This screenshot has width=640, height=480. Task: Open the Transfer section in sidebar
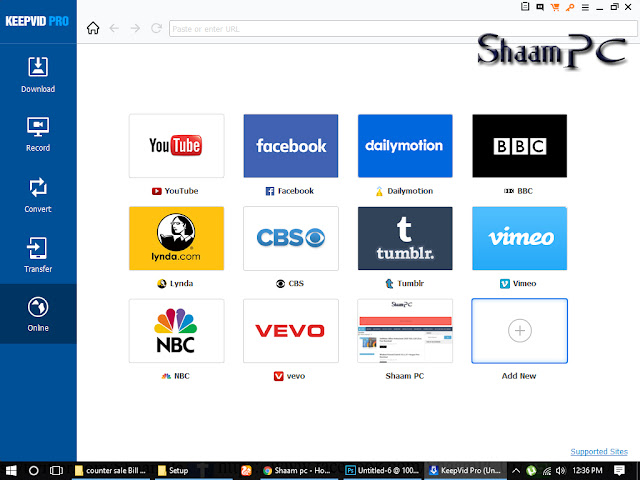point(38,255)
